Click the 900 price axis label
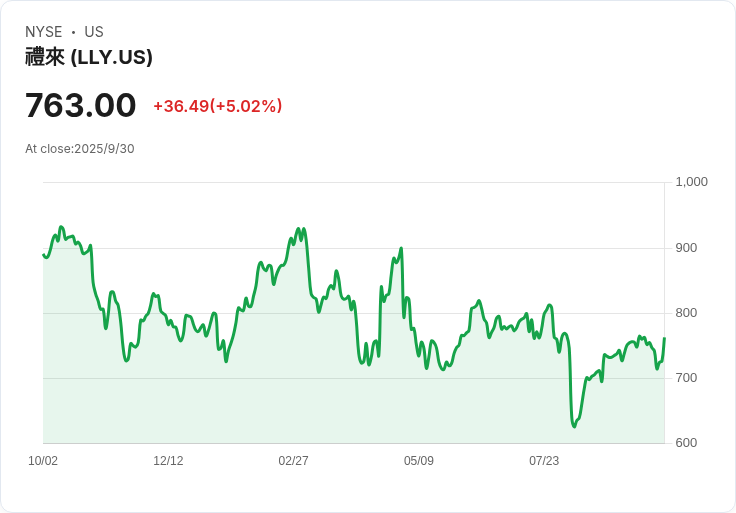The image size is (736, 513). (x=686, y=247)
